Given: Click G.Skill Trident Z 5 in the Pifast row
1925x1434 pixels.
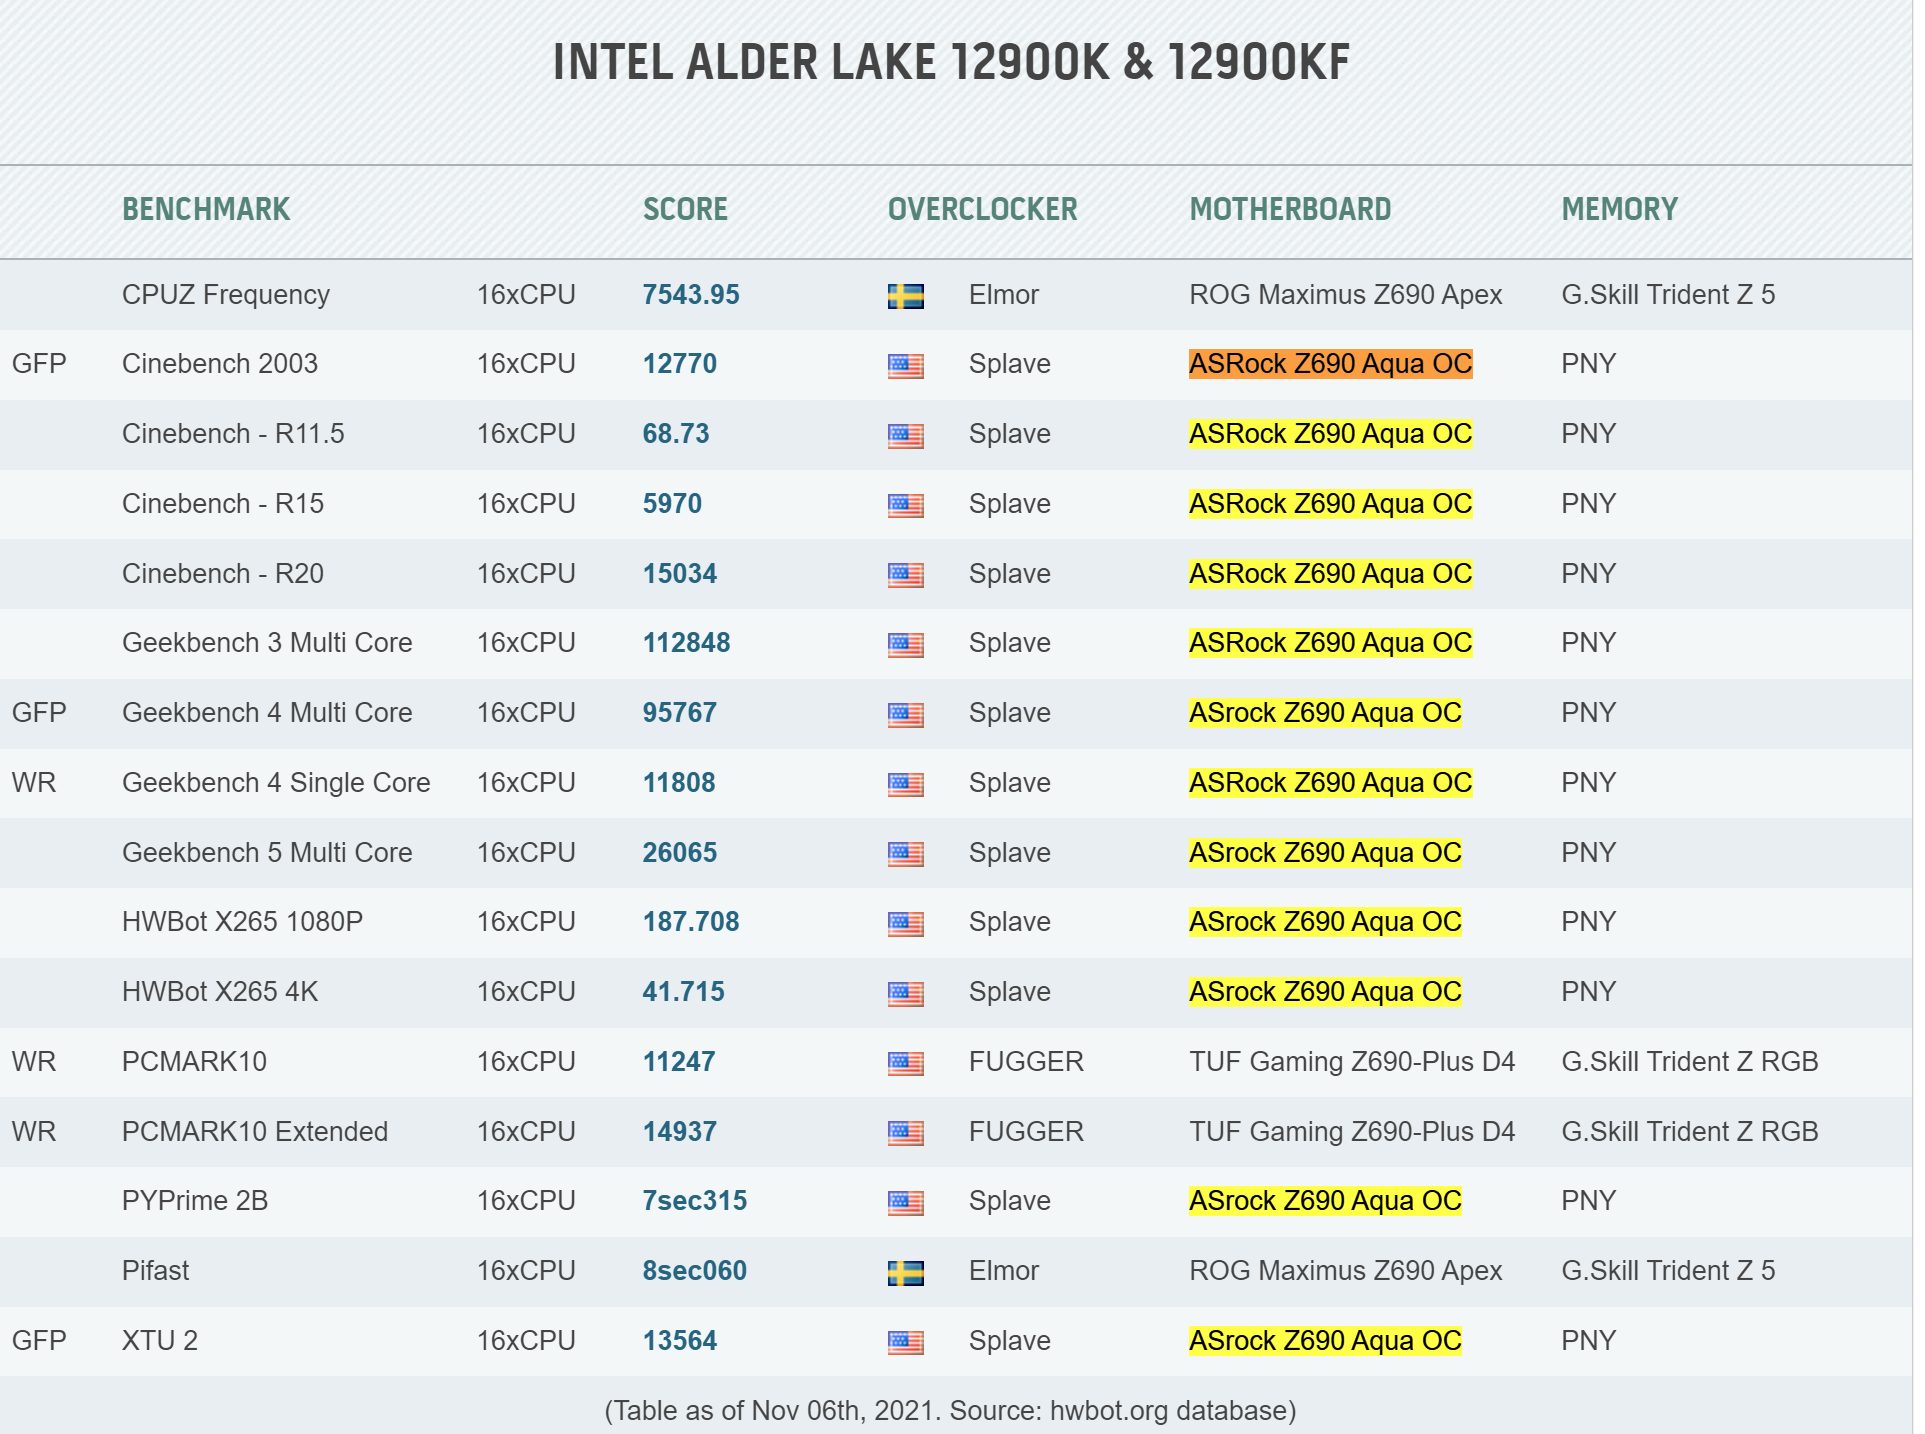Looking at the screenshot, I should click(1668, 1271).
